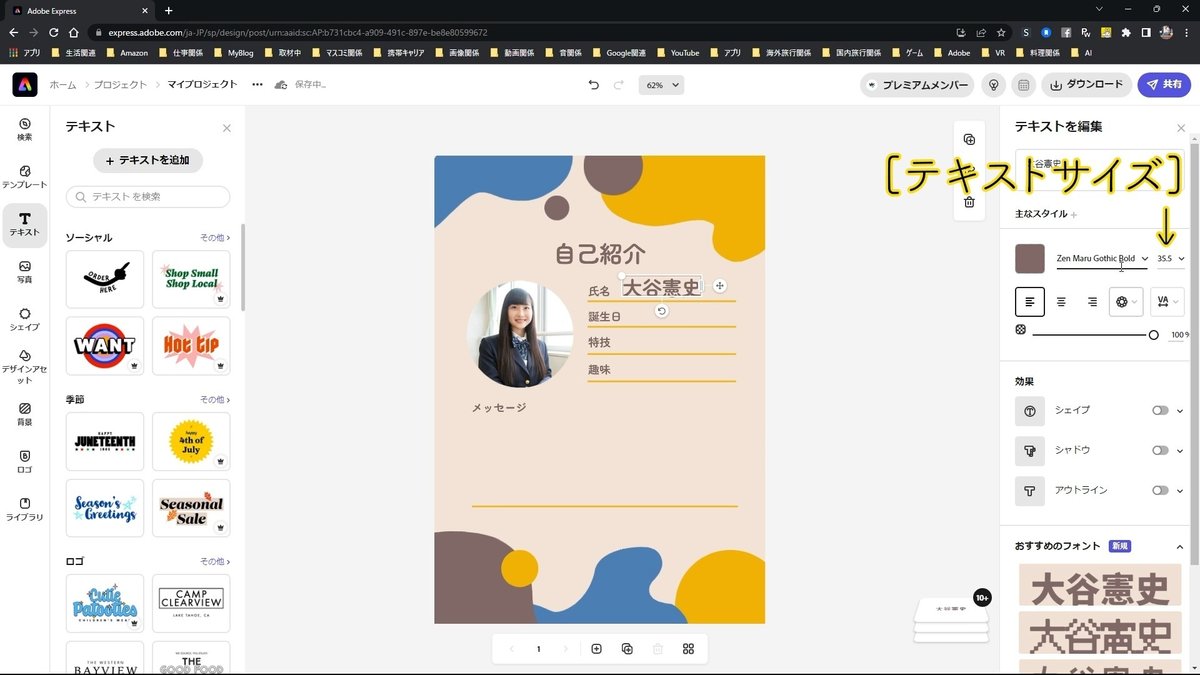Open マイプロジェクト project name
The height and width of the screenshot is (675, 1200).
tap(202, 85)
